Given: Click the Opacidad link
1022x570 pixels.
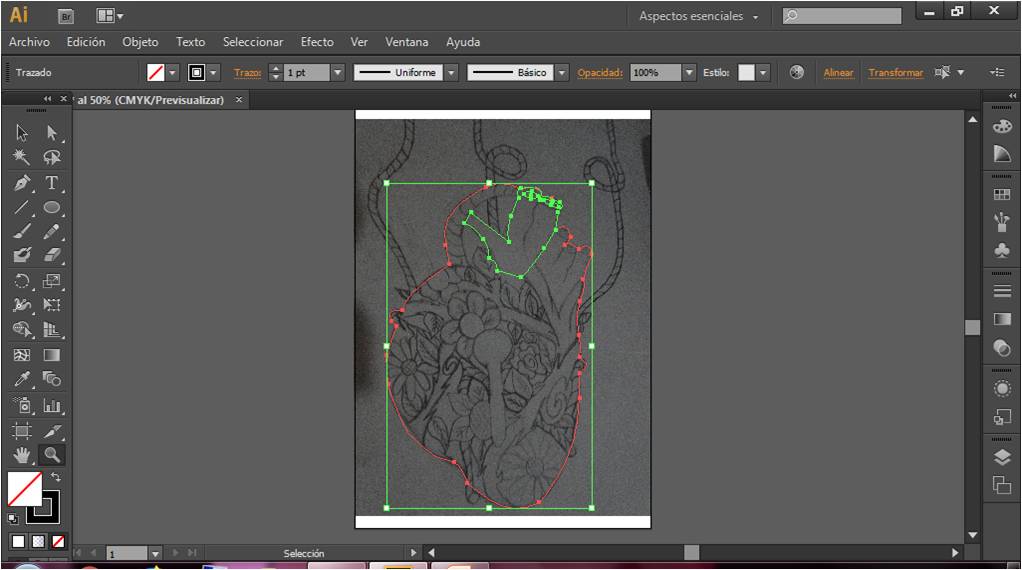Looking at the screenshot, I should point(600,72).
